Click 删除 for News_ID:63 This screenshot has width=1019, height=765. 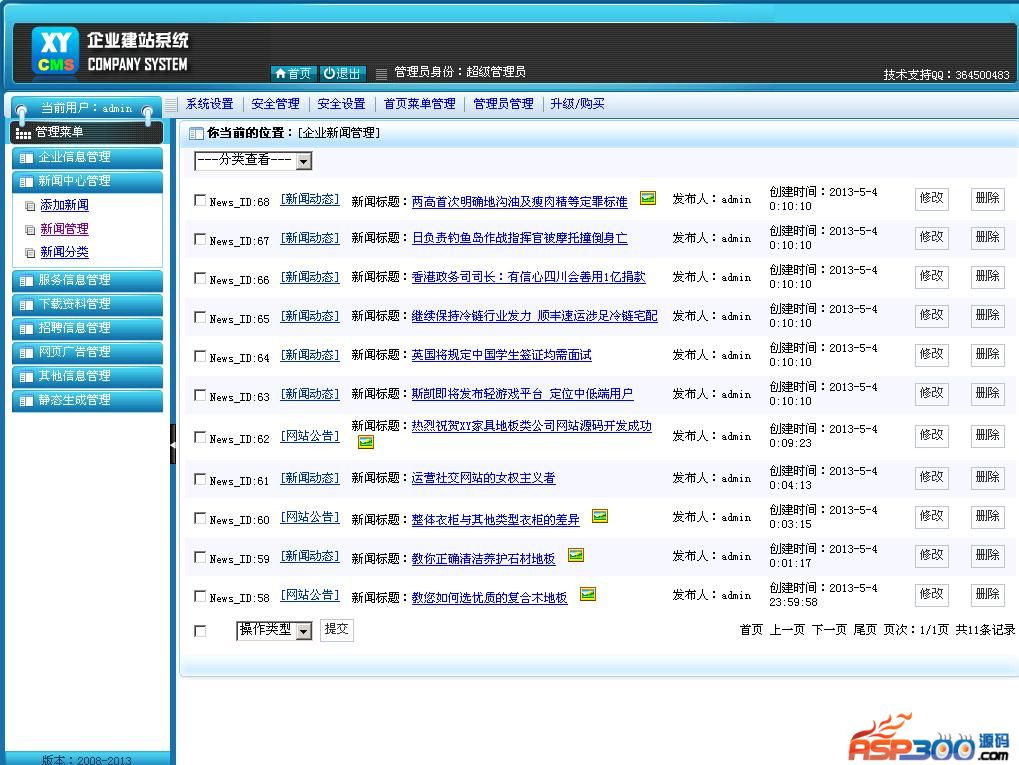[987, 393]
